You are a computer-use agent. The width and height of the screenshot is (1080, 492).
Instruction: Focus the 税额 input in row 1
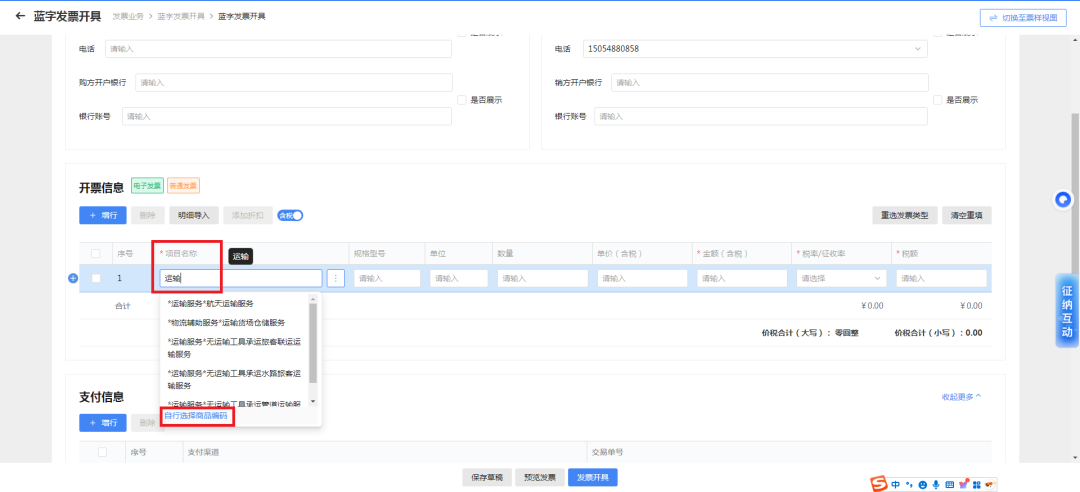(x=942, y=278)
